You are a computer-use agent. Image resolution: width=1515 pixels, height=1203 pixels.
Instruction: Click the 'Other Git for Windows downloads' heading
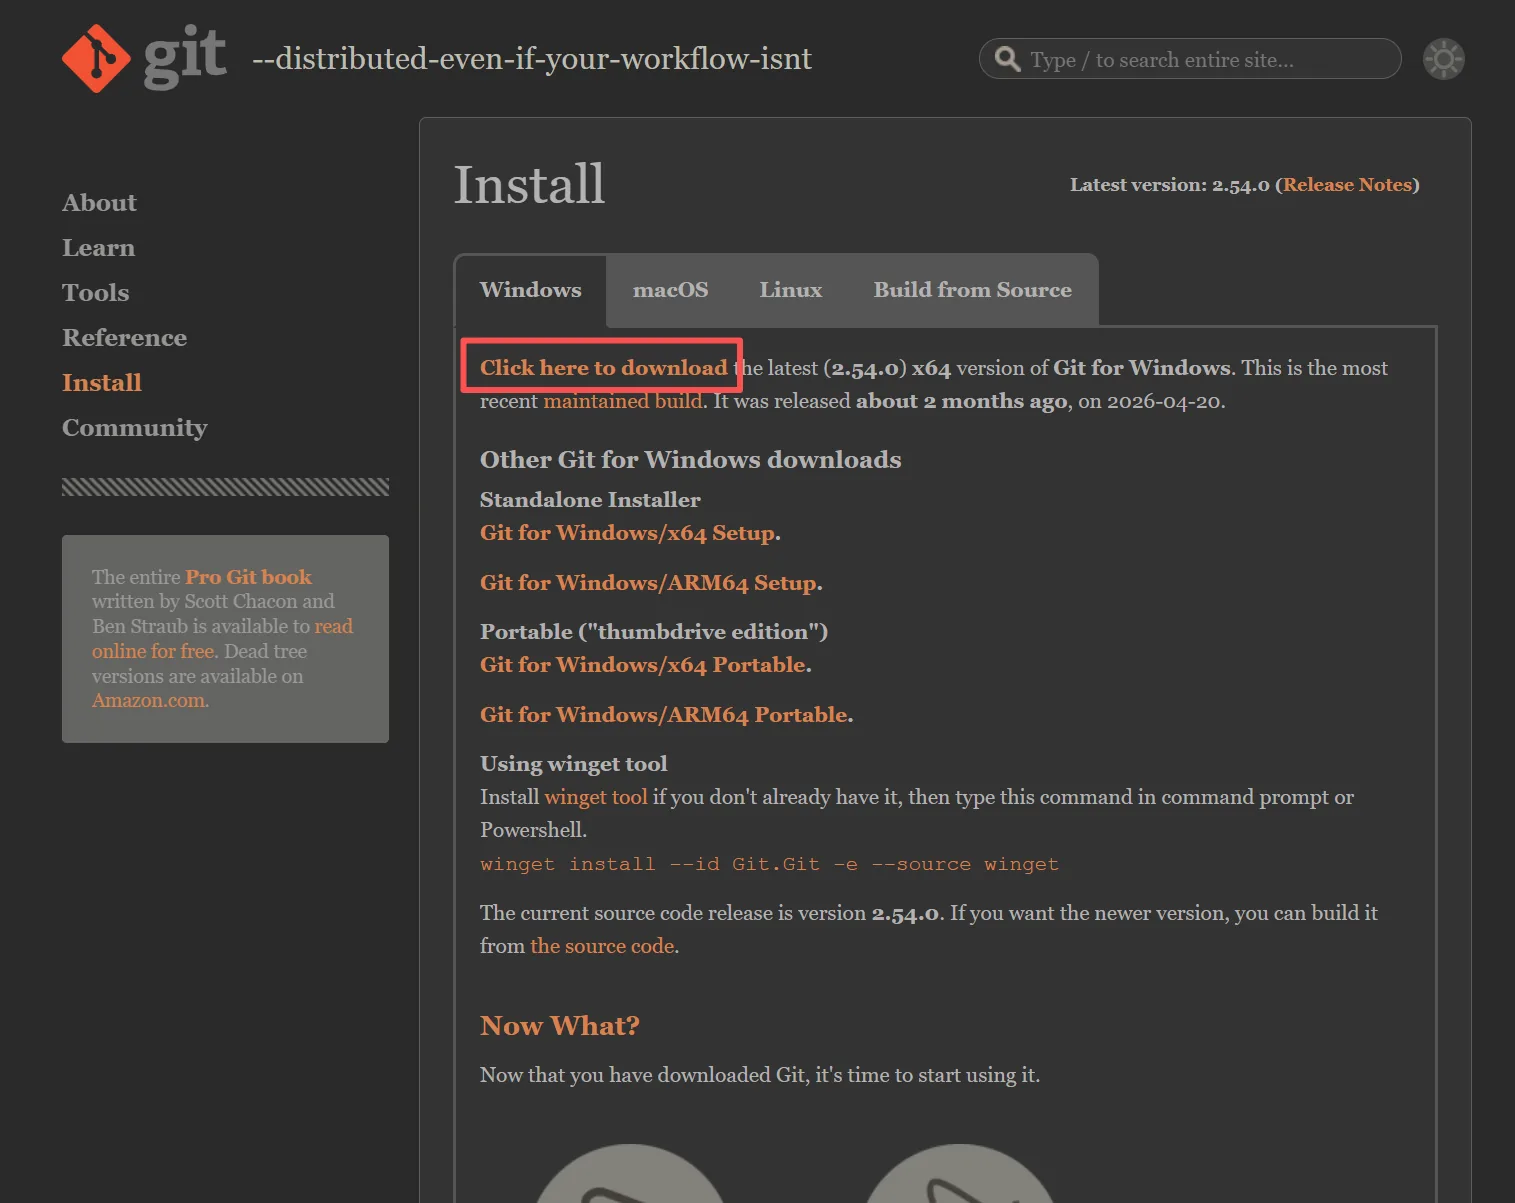(x=690, y=460)
